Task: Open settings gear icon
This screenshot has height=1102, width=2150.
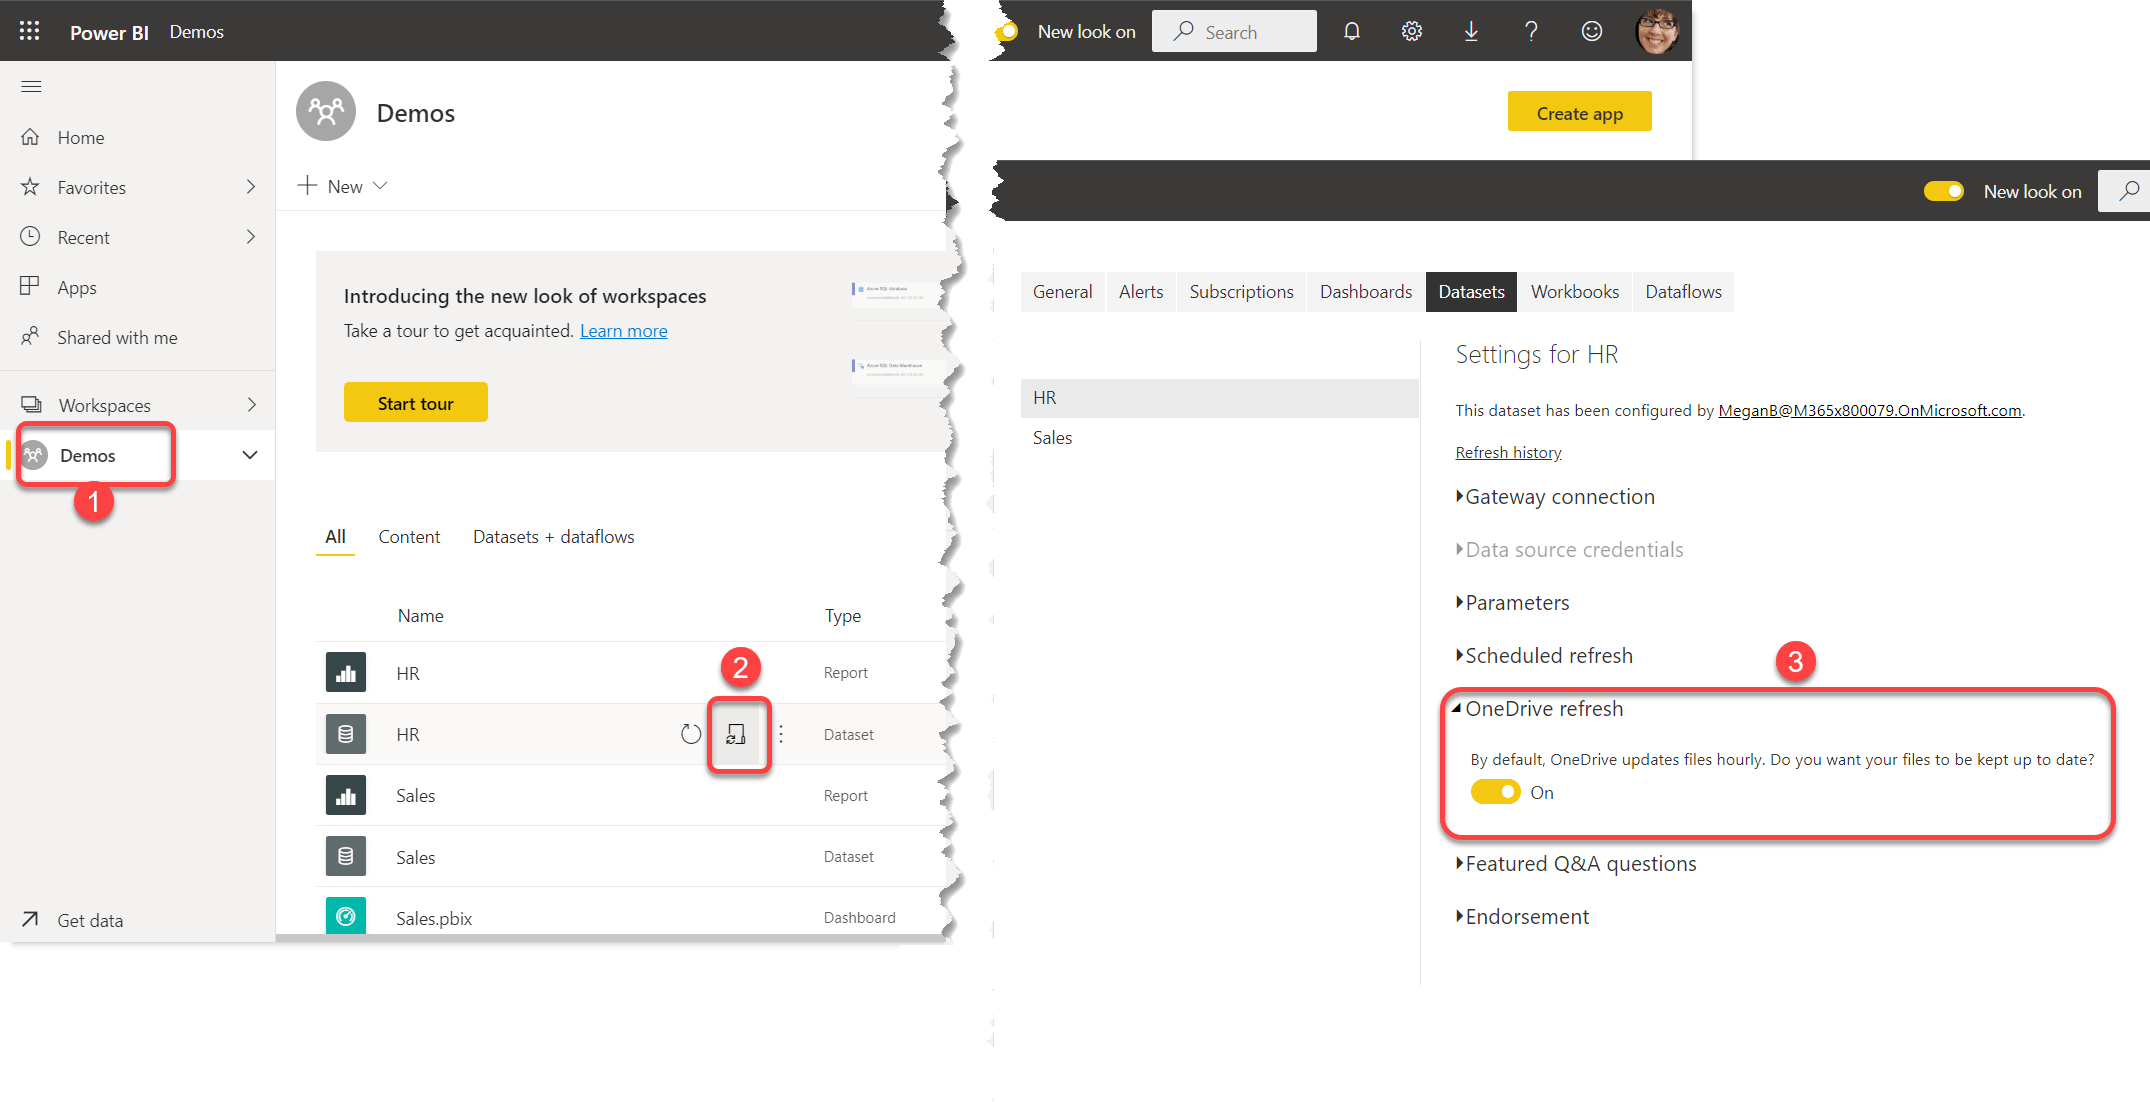Action: click(x=1412, y=31)
